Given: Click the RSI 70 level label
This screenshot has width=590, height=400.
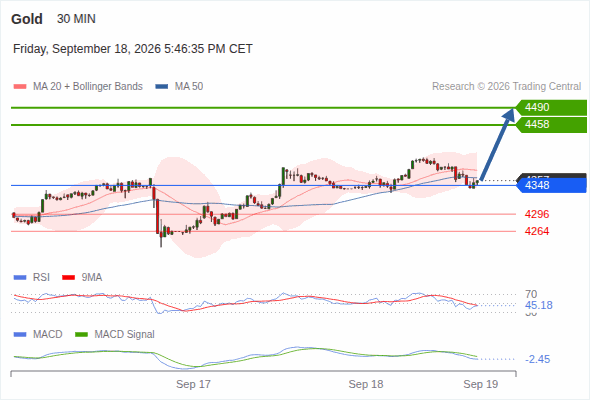Looking at the screenshot, I should [x=531, y=294].
